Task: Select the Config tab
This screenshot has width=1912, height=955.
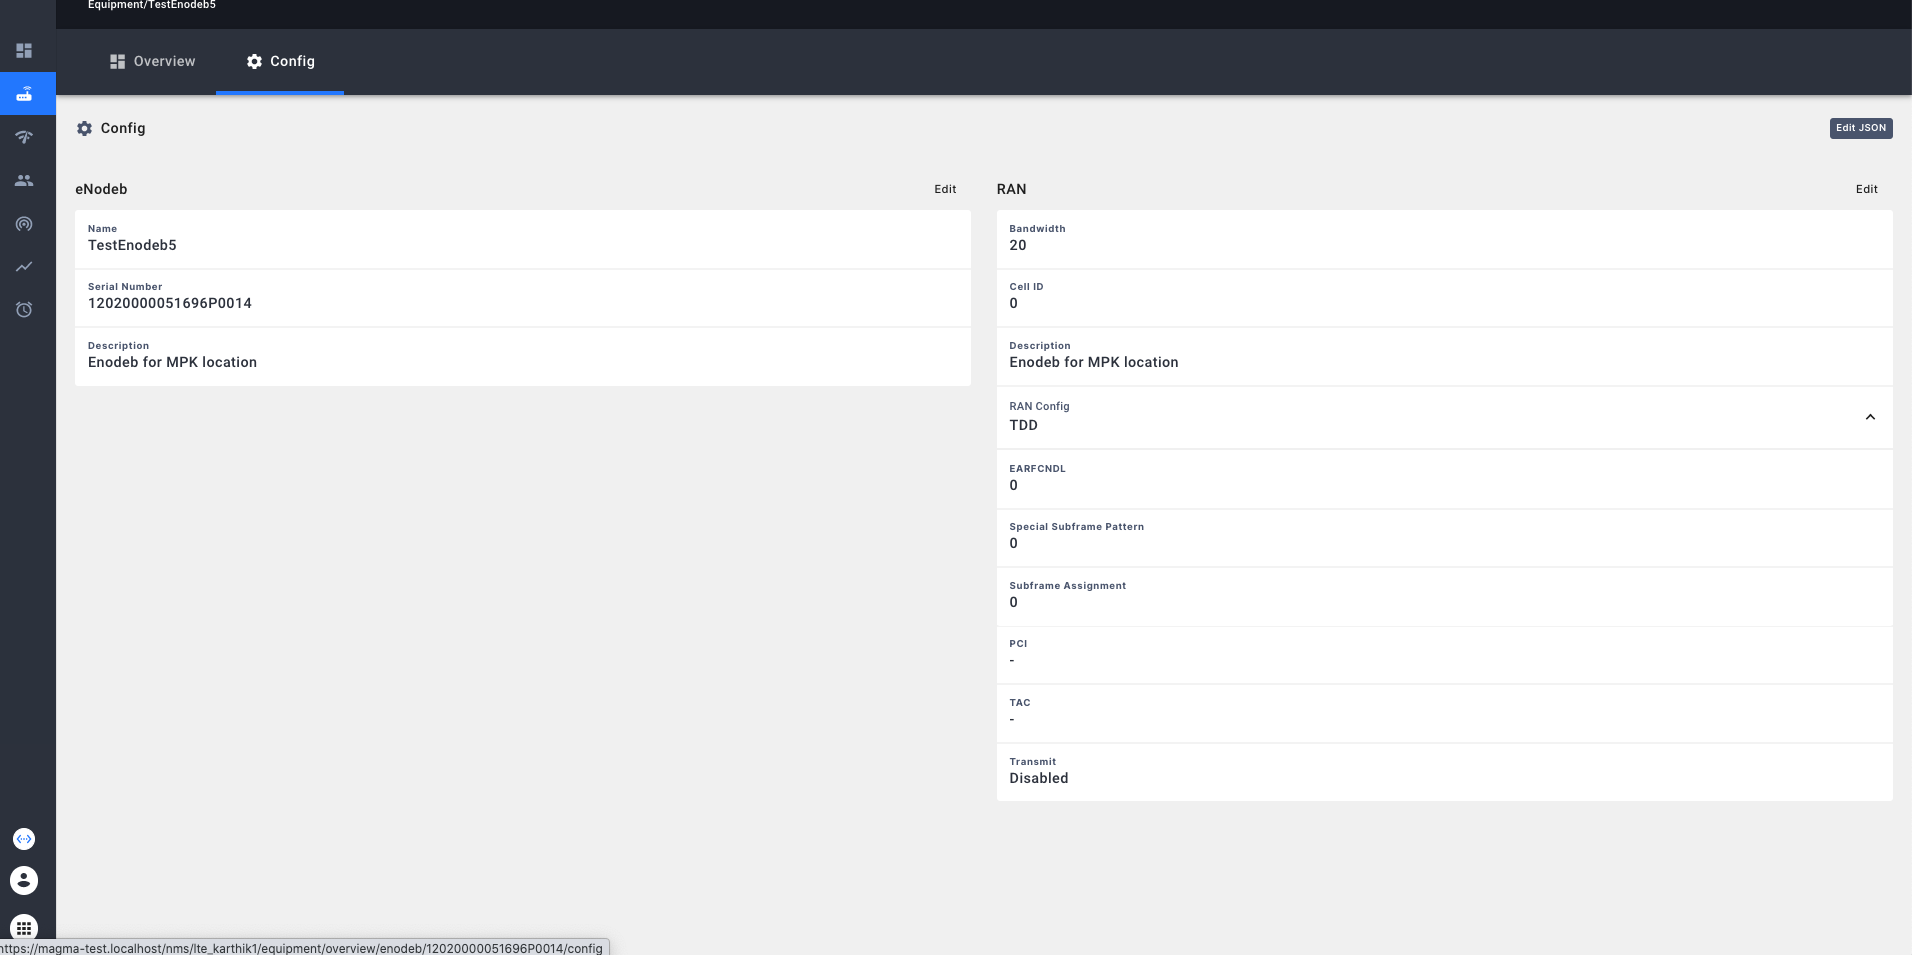Action: (292, 61)
